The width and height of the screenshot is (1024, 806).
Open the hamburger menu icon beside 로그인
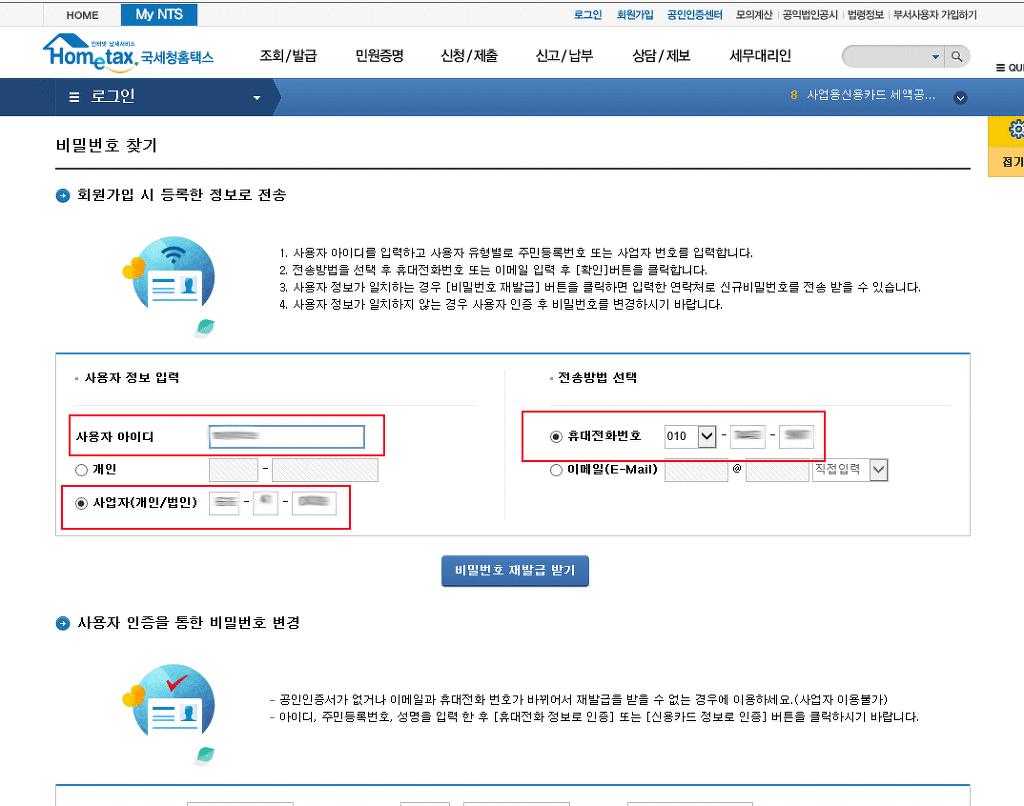tap(74, 97)
